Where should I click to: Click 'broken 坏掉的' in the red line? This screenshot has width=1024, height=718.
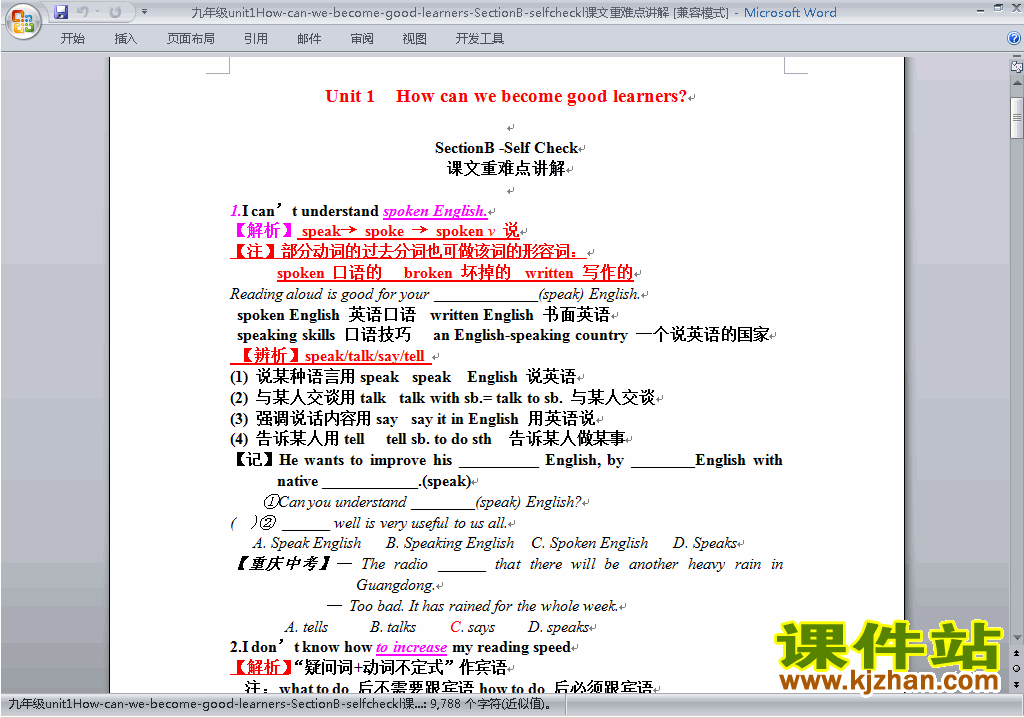457,272
